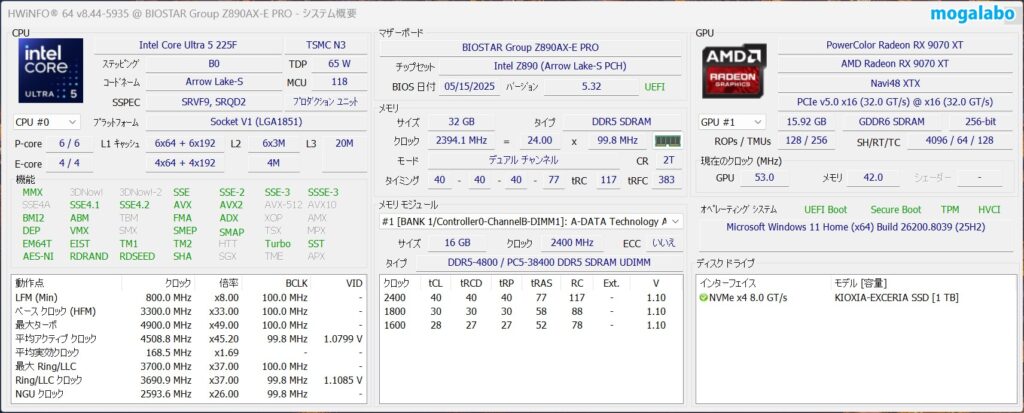Click the KIOXIA-EXCERIA SSD [1 TB] drive entry
The height and width of the screenshot is (413, 1024).
pyautogui.click(x=896, y=297)
